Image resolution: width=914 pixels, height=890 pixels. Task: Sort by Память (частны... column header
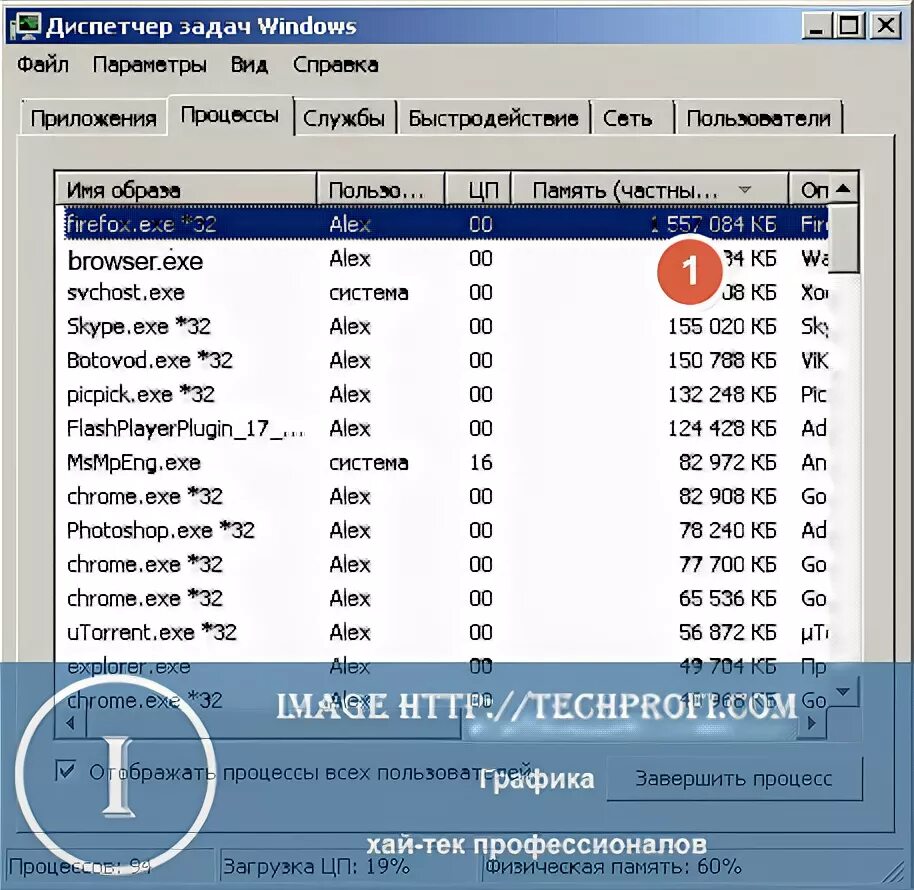[650, 190]
